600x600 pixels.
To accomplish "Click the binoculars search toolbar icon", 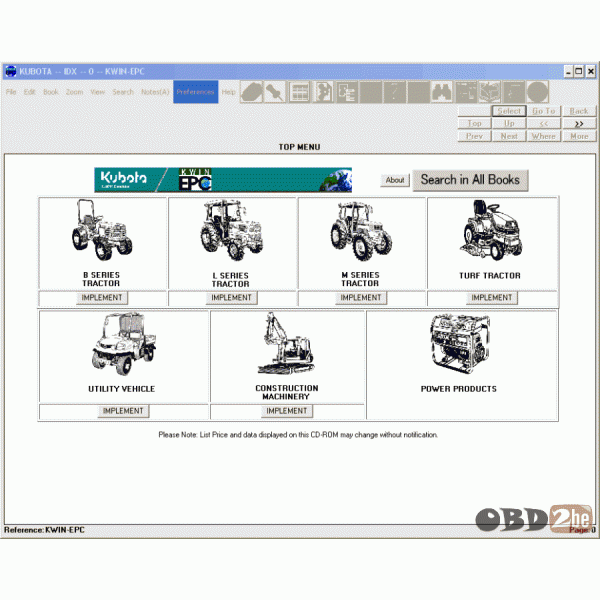I will [442, 92].
